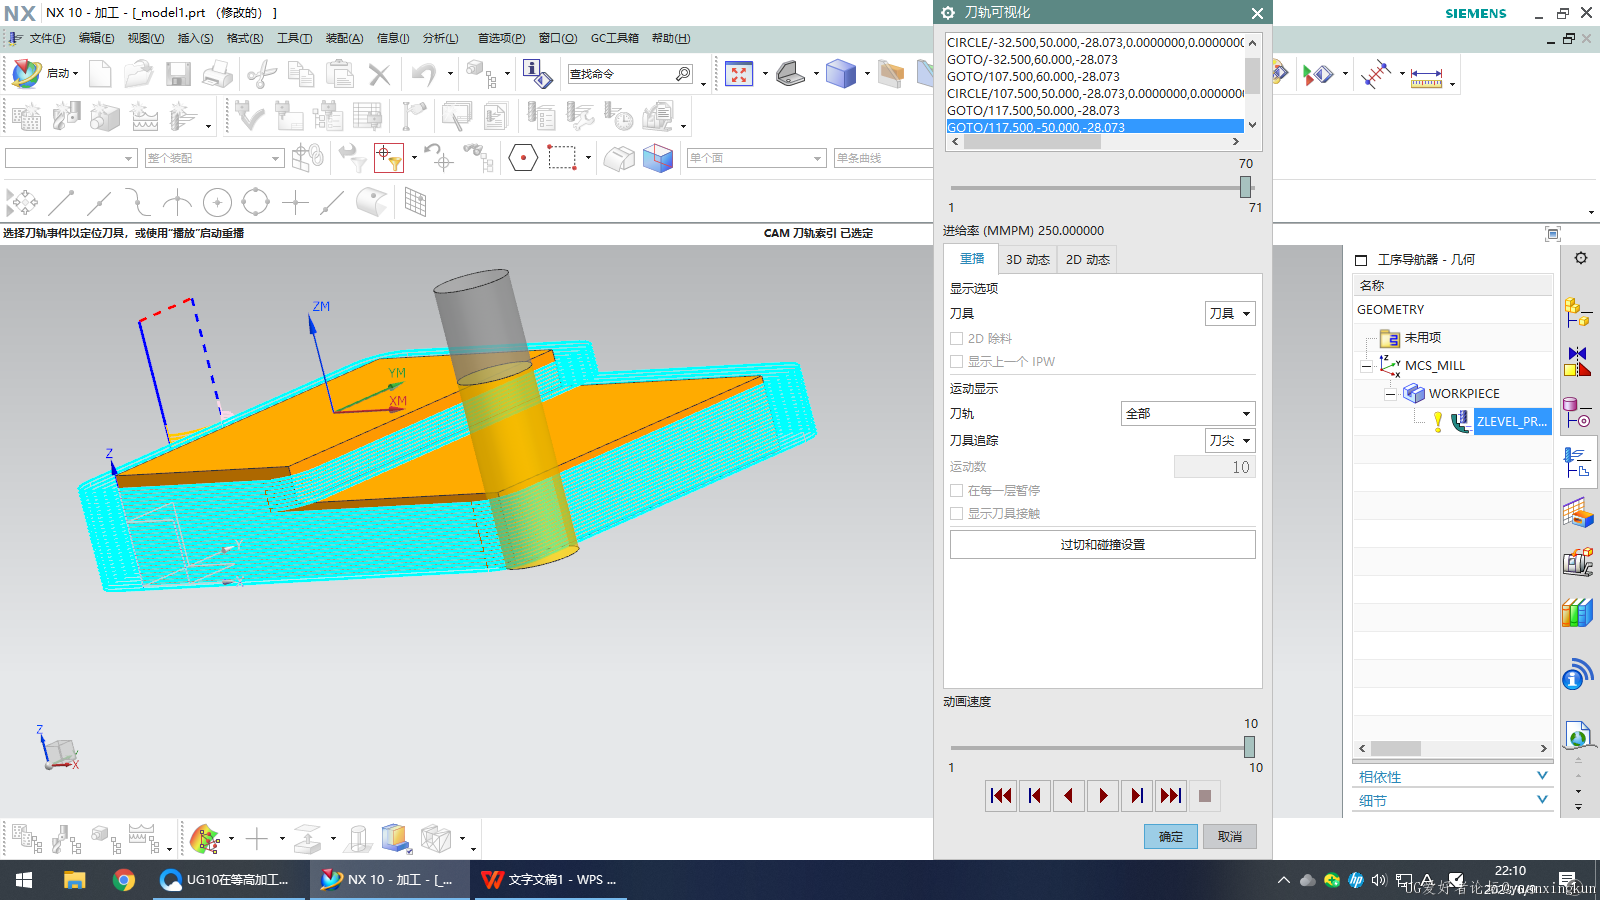Image resolution: width=1600 pixels, height=900 pixels.
Task: Click the library books sidebar icon
Action: pos(1577,612)
